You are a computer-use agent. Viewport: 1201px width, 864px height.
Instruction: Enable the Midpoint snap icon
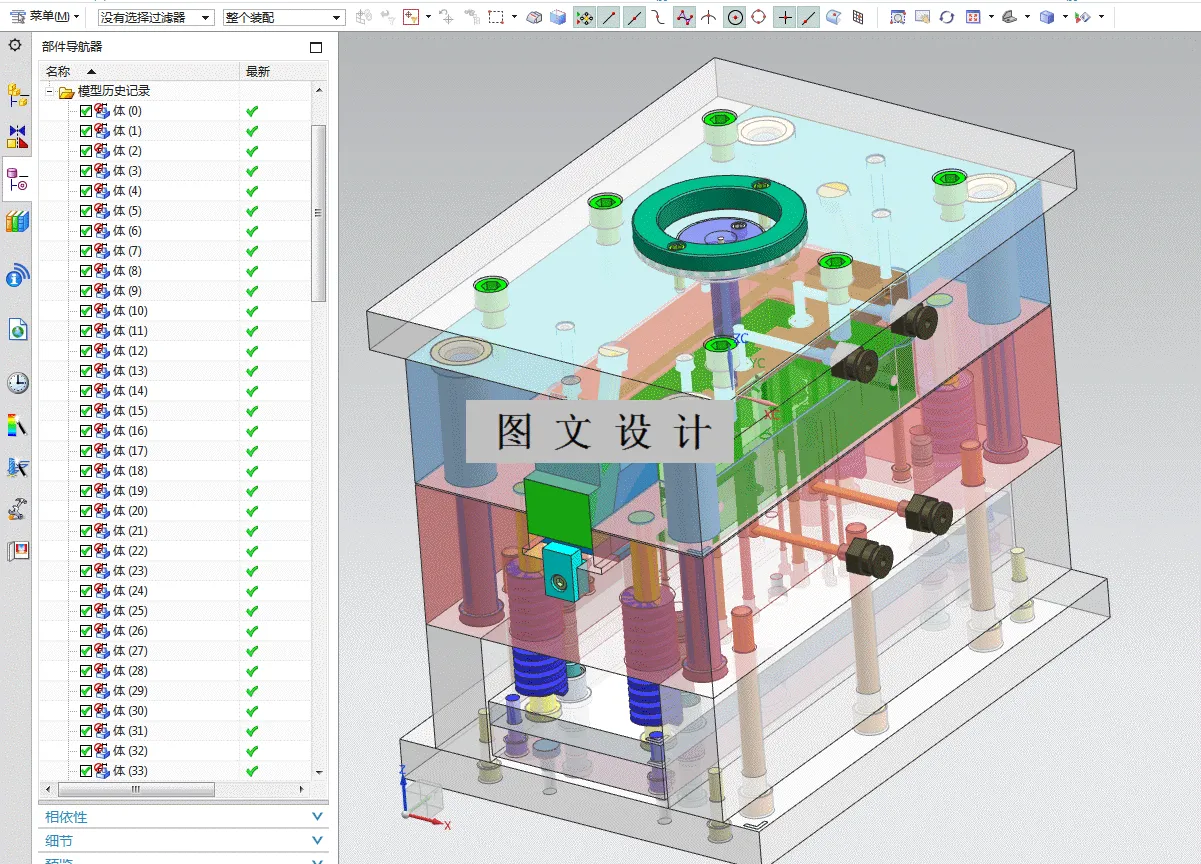coord(633,17)
